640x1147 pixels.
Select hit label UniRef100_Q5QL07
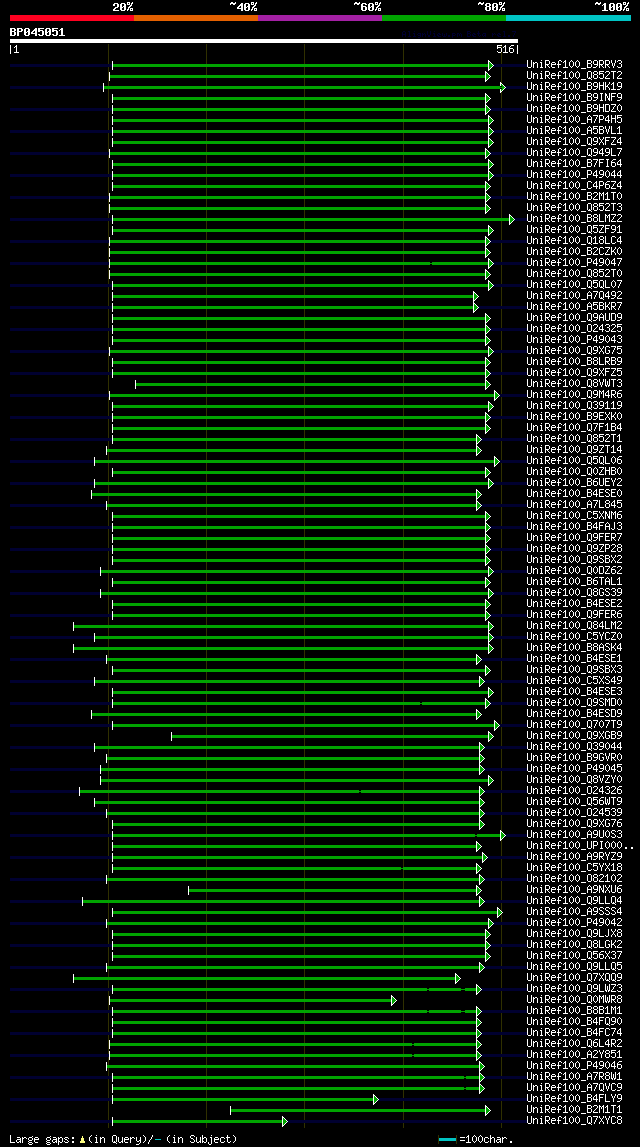coord(574,285)
